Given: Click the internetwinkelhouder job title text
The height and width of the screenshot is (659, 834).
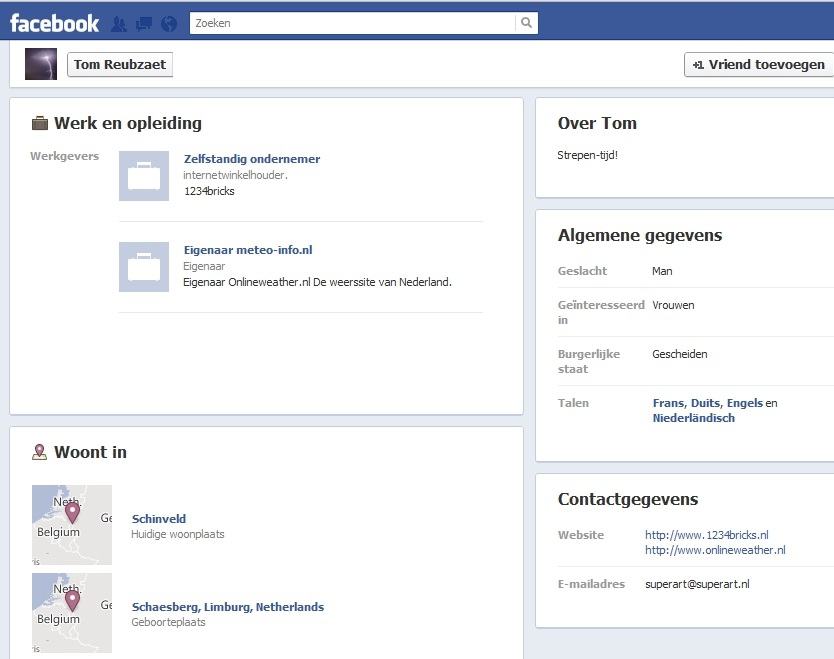Looking at the screenshot, I should 235,175.
